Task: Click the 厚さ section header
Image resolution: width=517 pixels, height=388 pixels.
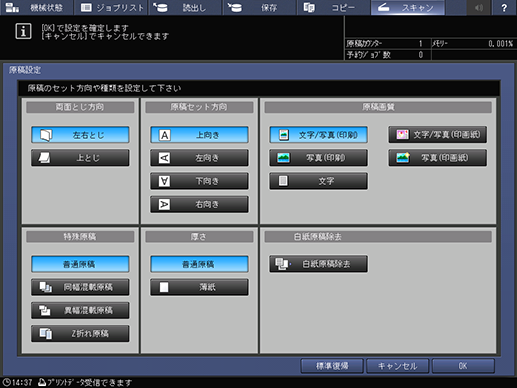Action: point(199,237)
